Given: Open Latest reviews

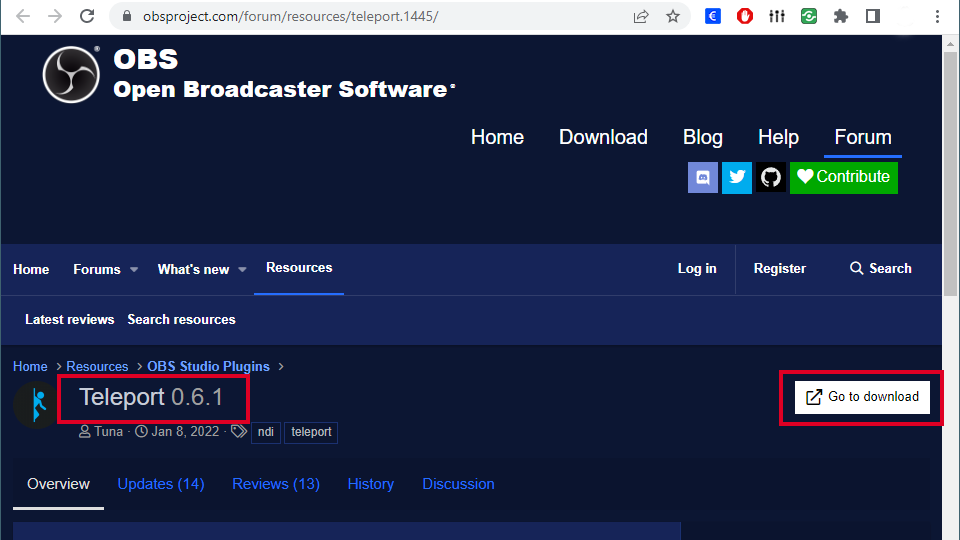Looking at the screenshot, I should [x=70, y=320].
